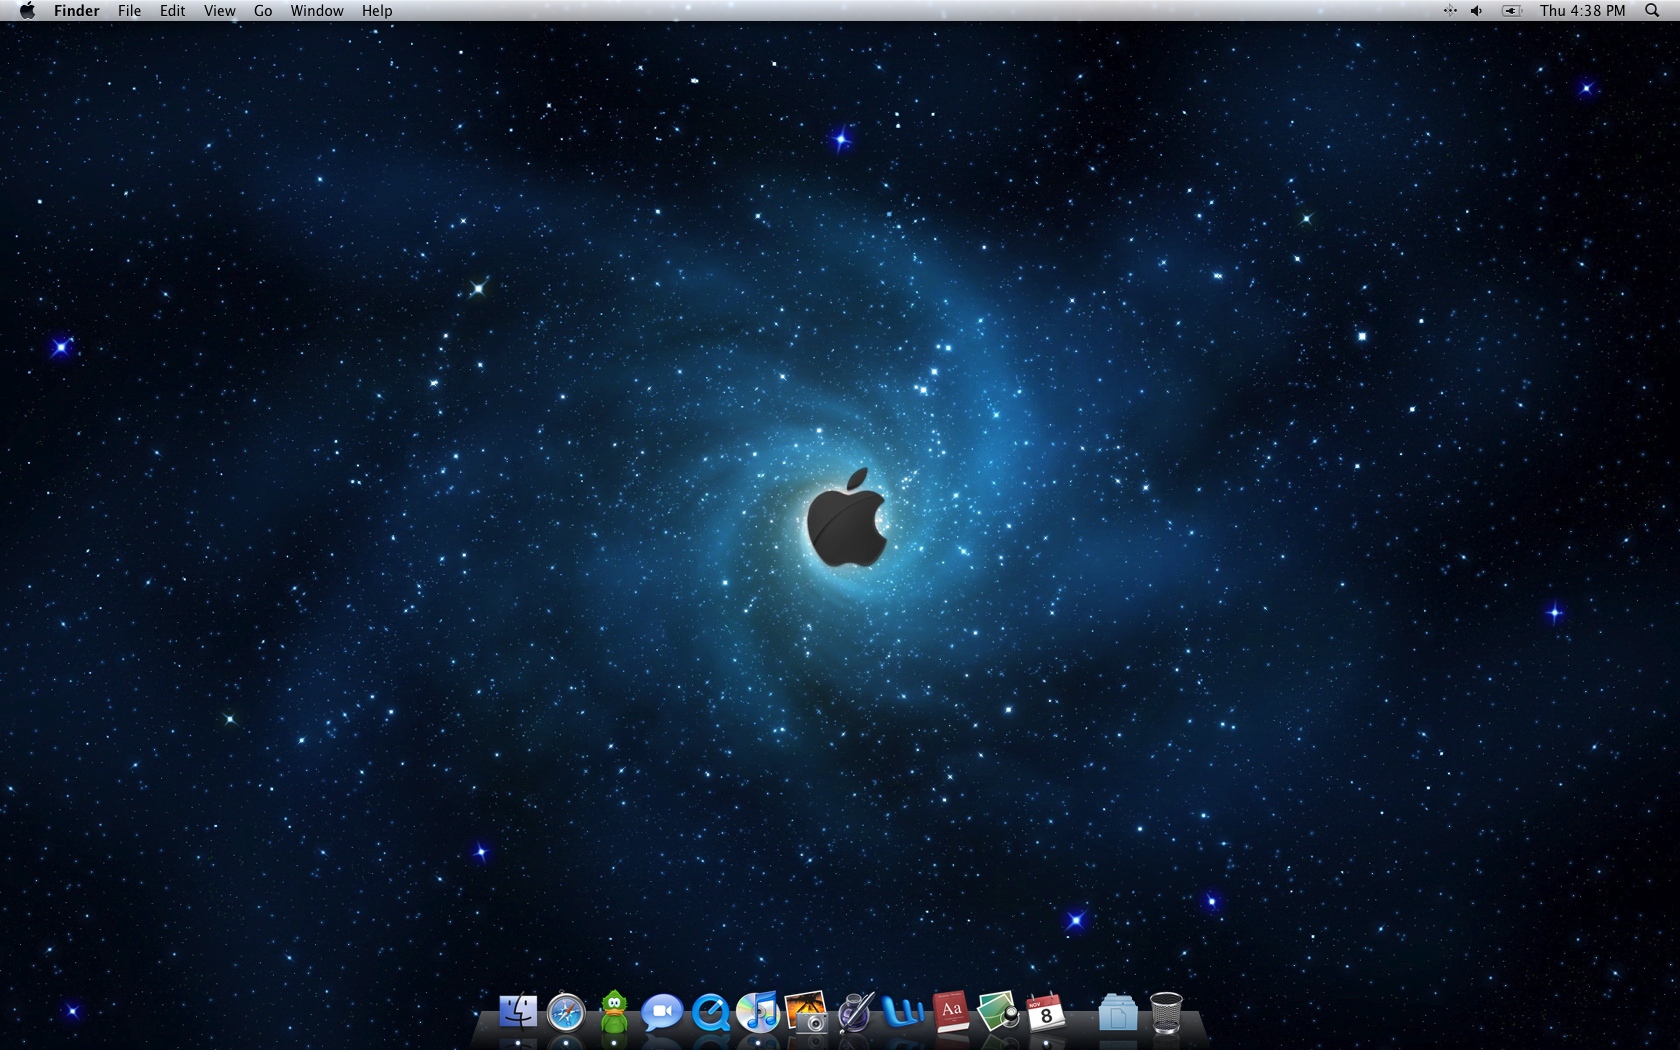Open the Documents folder stack in Dock
The image size is (1680, 1050).
[1117, 1013]
